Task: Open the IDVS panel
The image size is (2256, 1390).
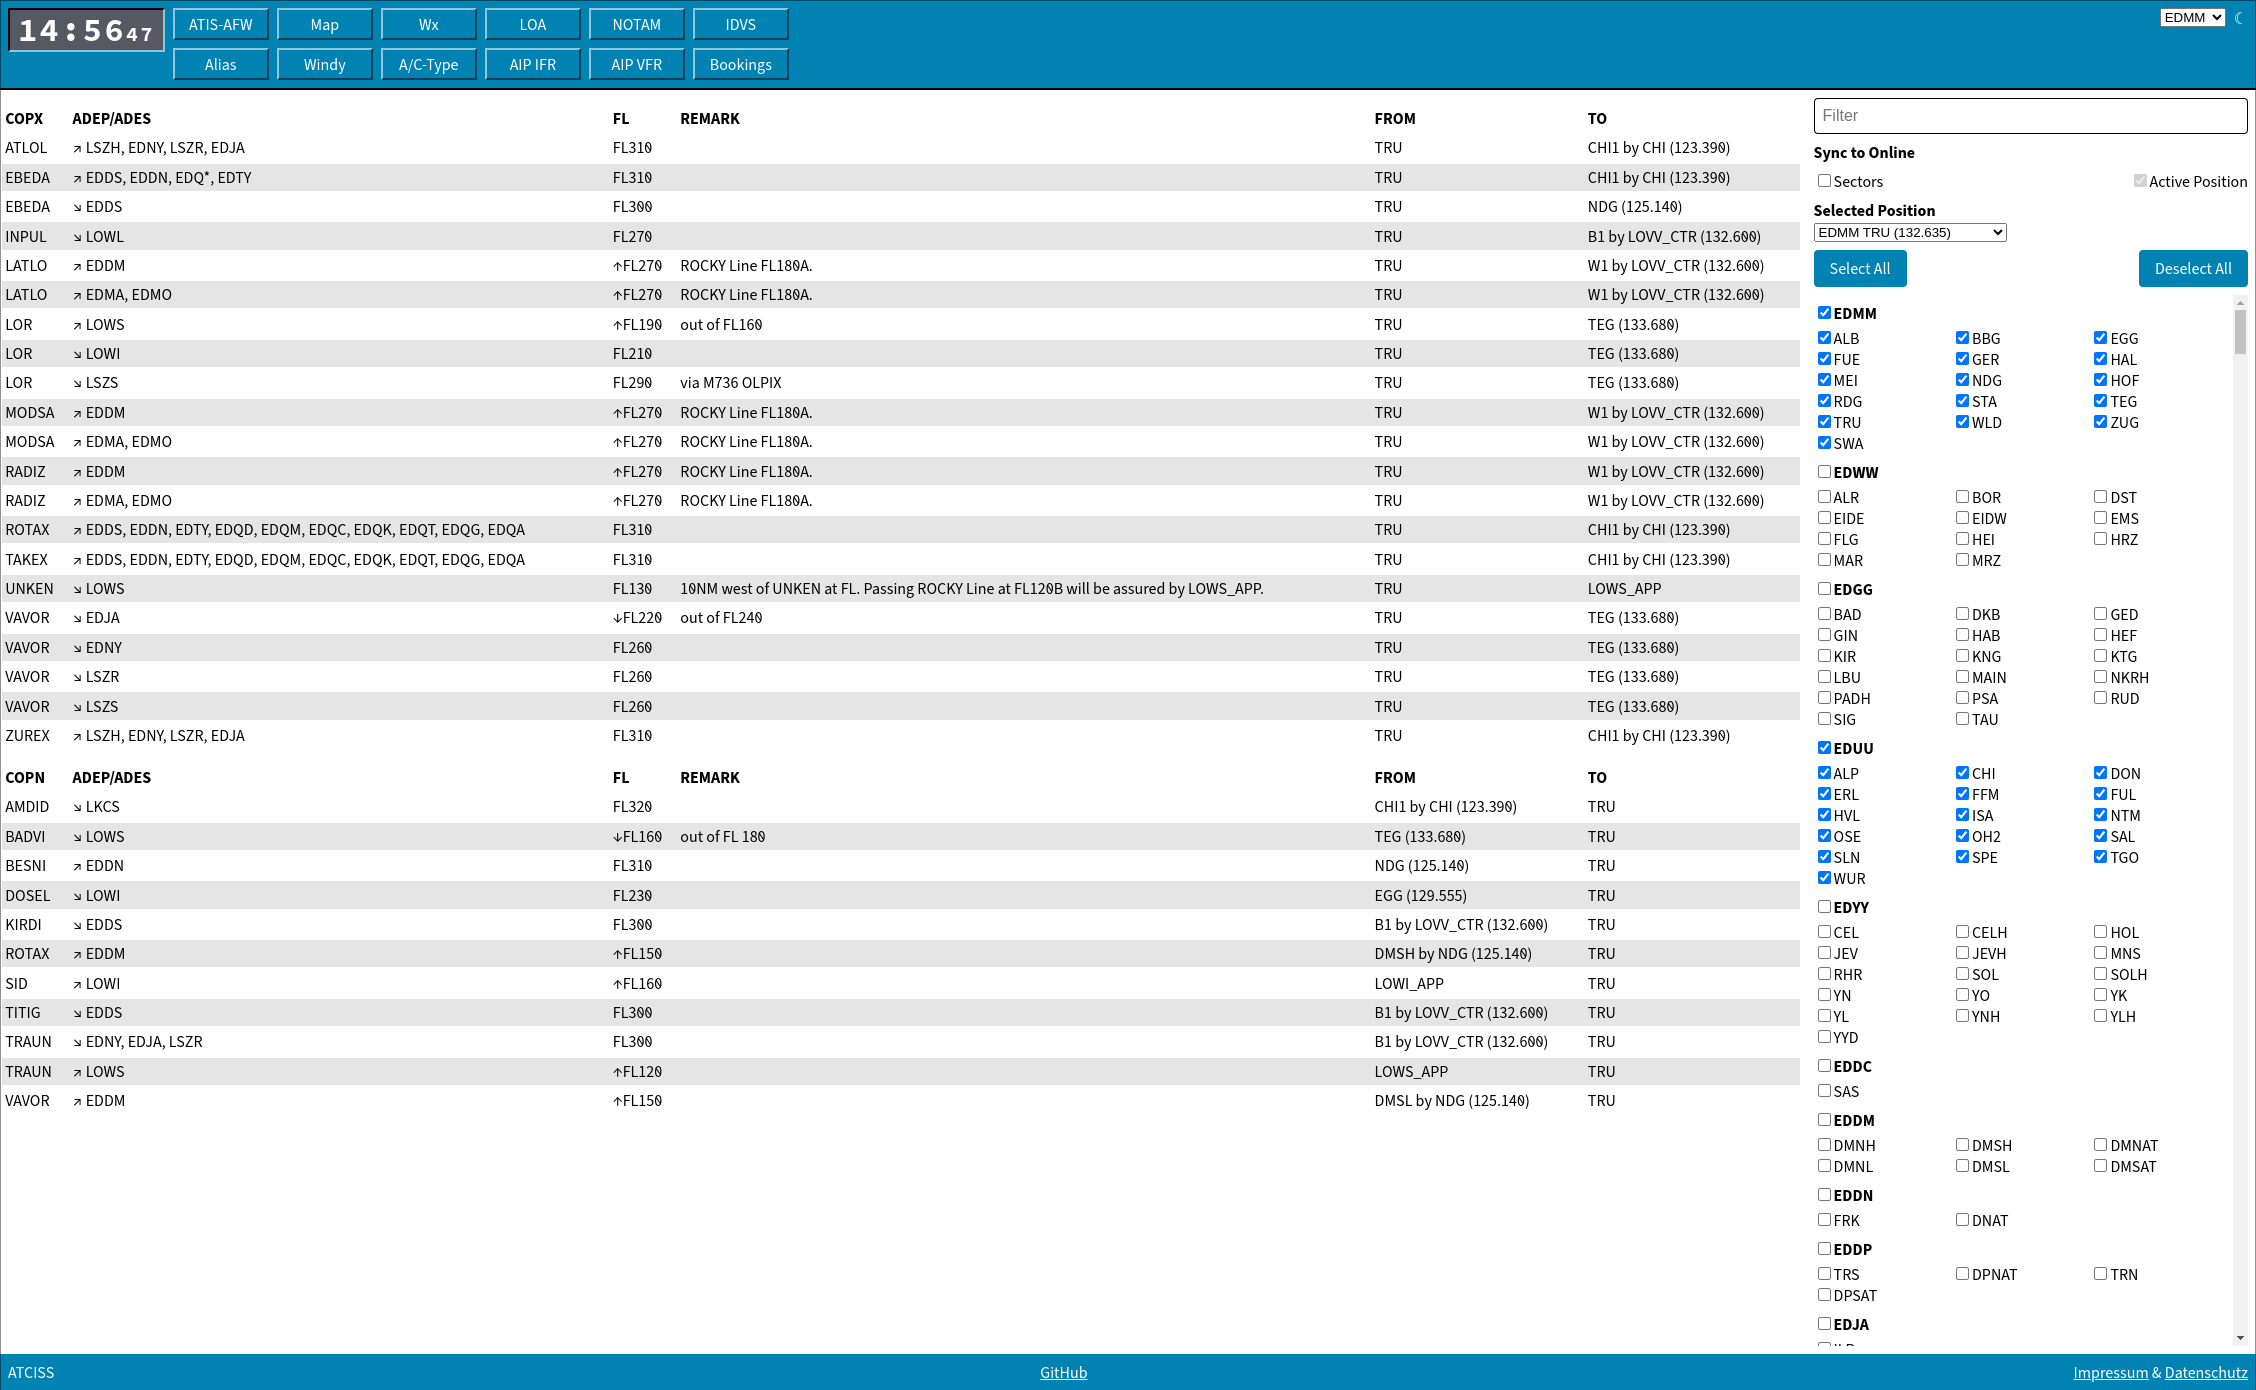Action: click(x=740, y=24)
